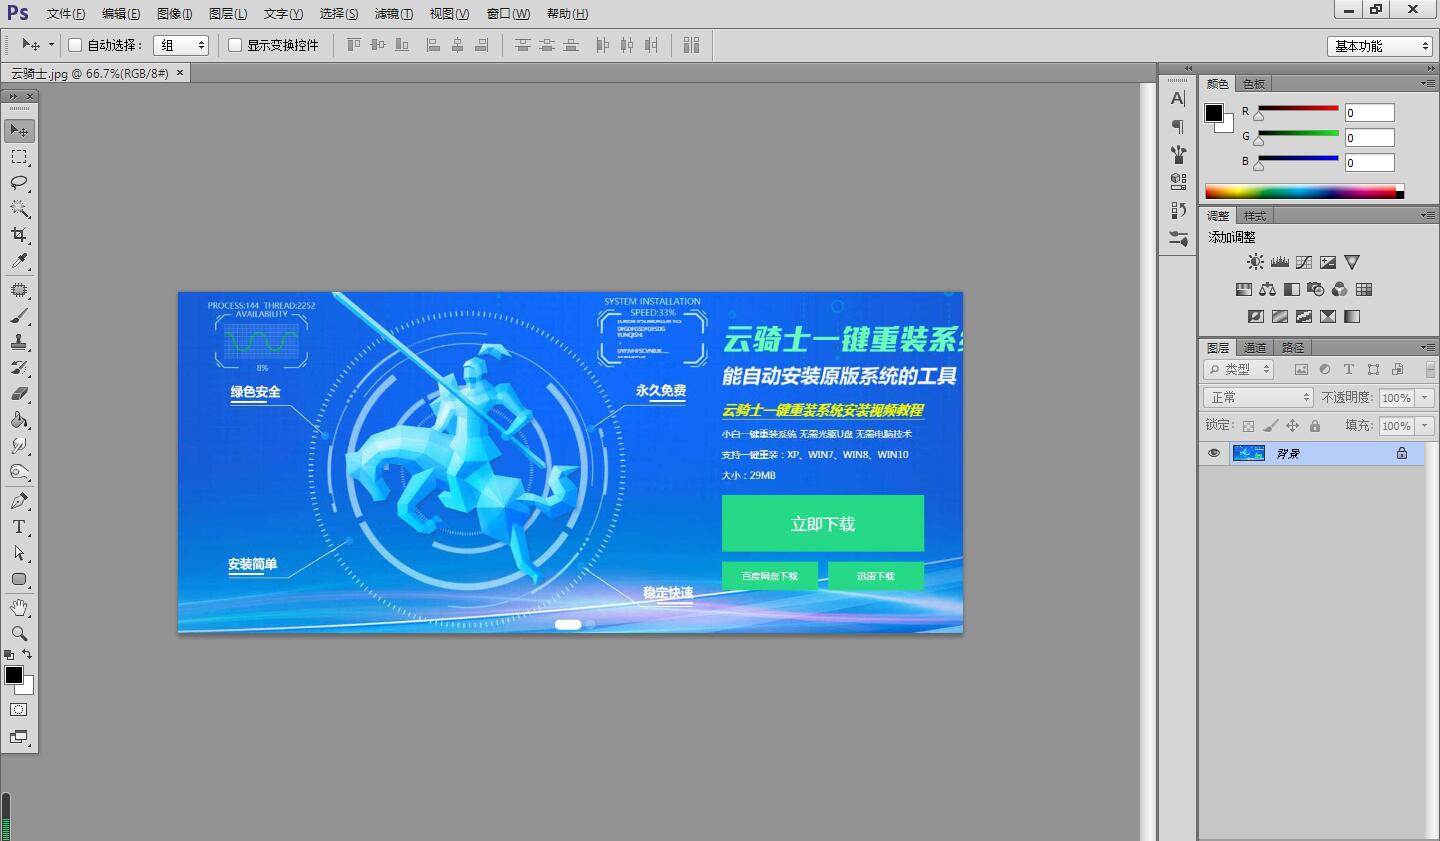Select the Hand tool
Viewport: 1440px width, 841px height.
[x=19, y=608]
